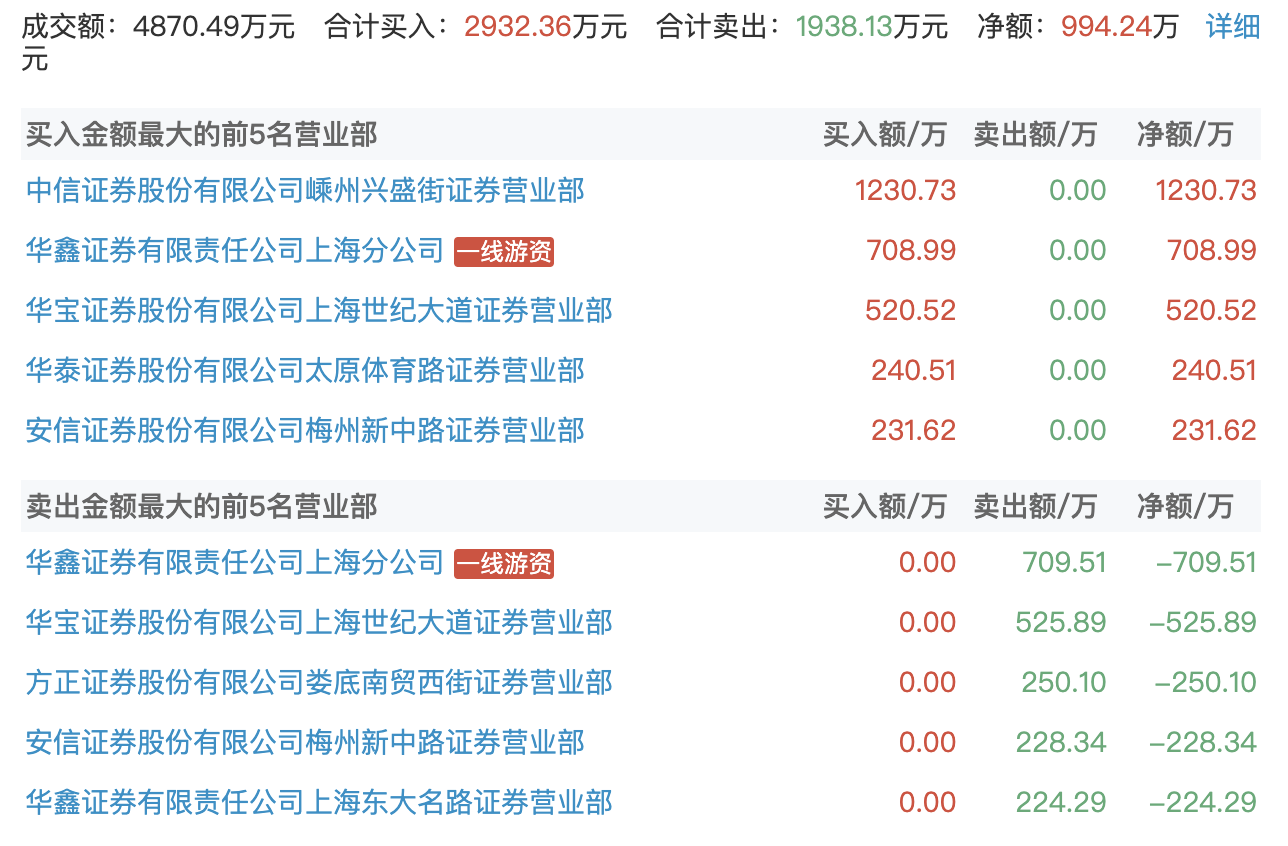
Task: Click the 709.51 sell amount cell
Action: tap(1064, 562)
